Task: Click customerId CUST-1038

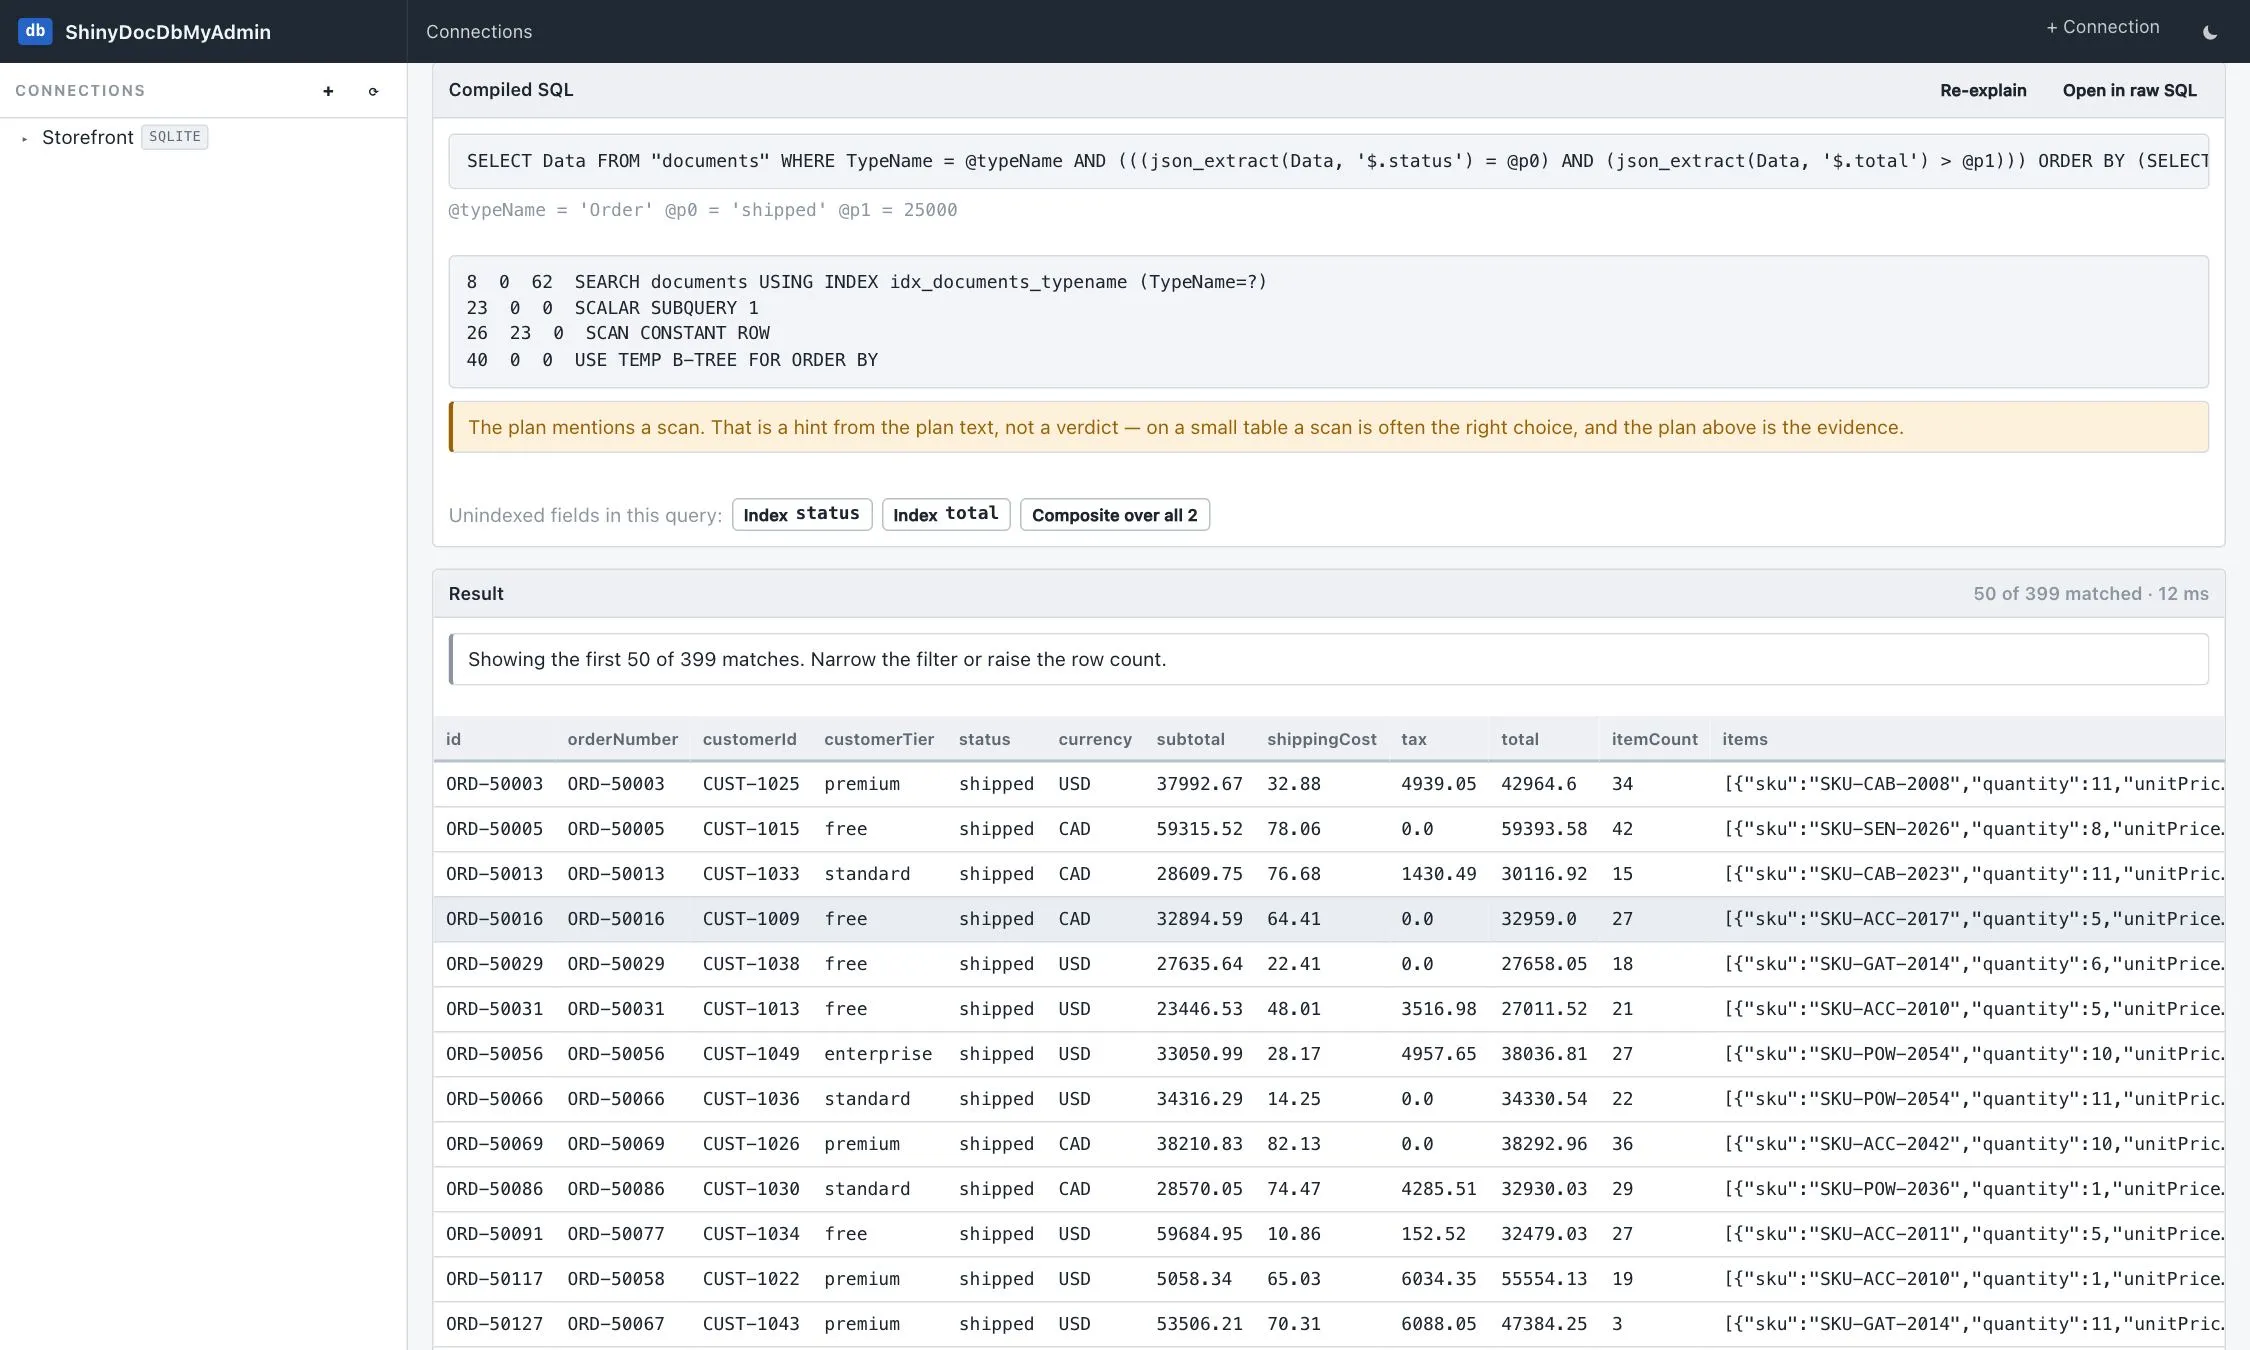Action: (751, 964)
